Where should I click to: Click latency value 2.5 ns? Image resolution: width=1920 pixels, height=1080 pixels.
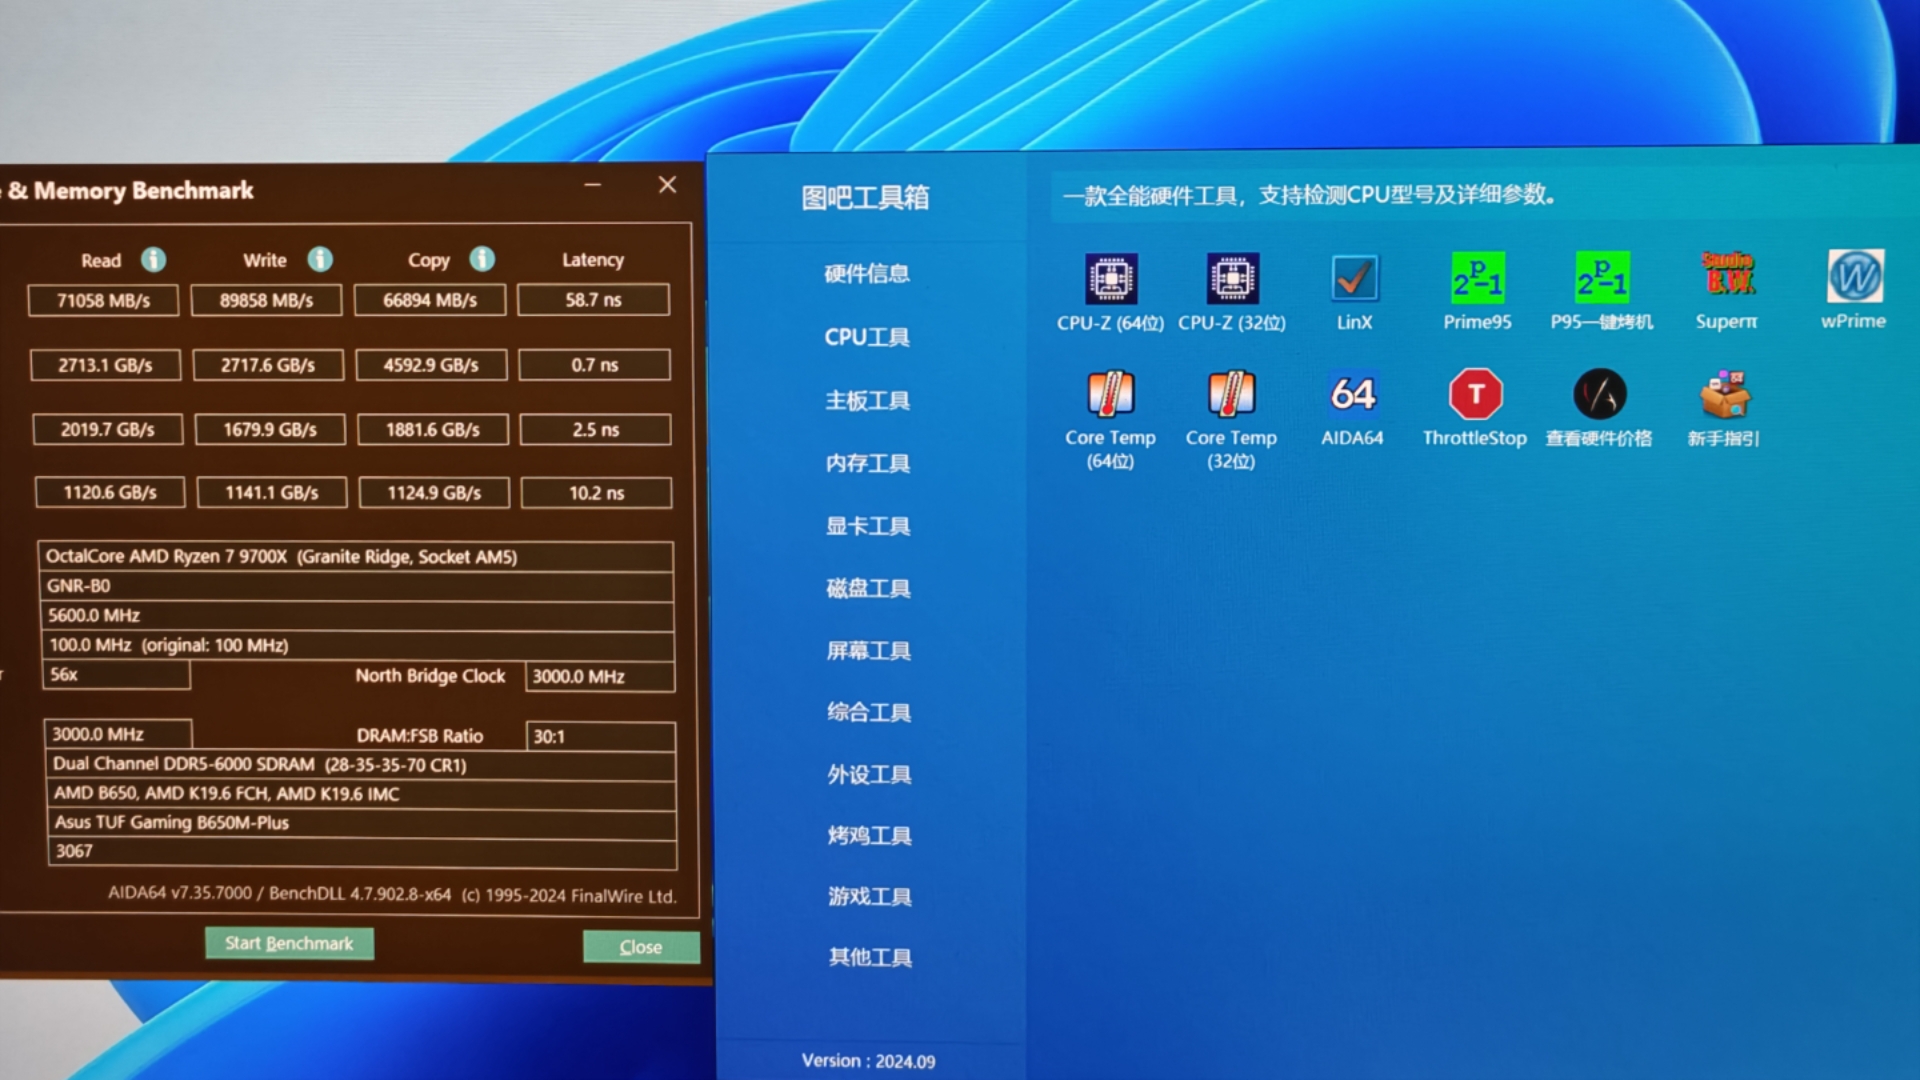(x=596, y=429)
